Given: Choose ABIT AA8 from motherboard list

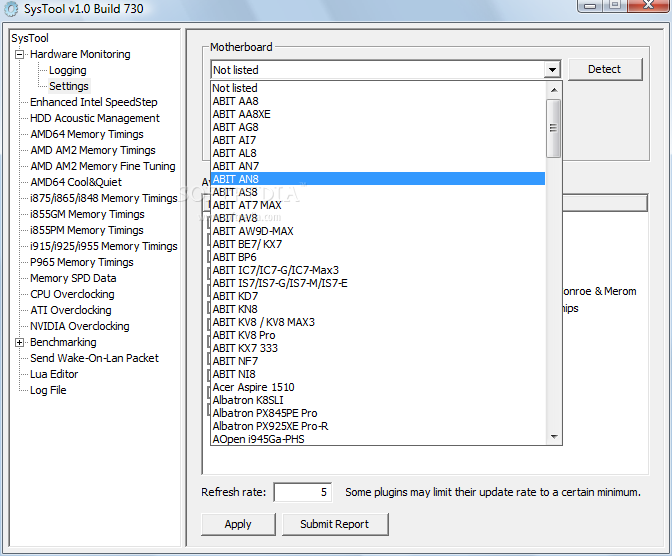Looking at the screenshot, I should (378, 101).
